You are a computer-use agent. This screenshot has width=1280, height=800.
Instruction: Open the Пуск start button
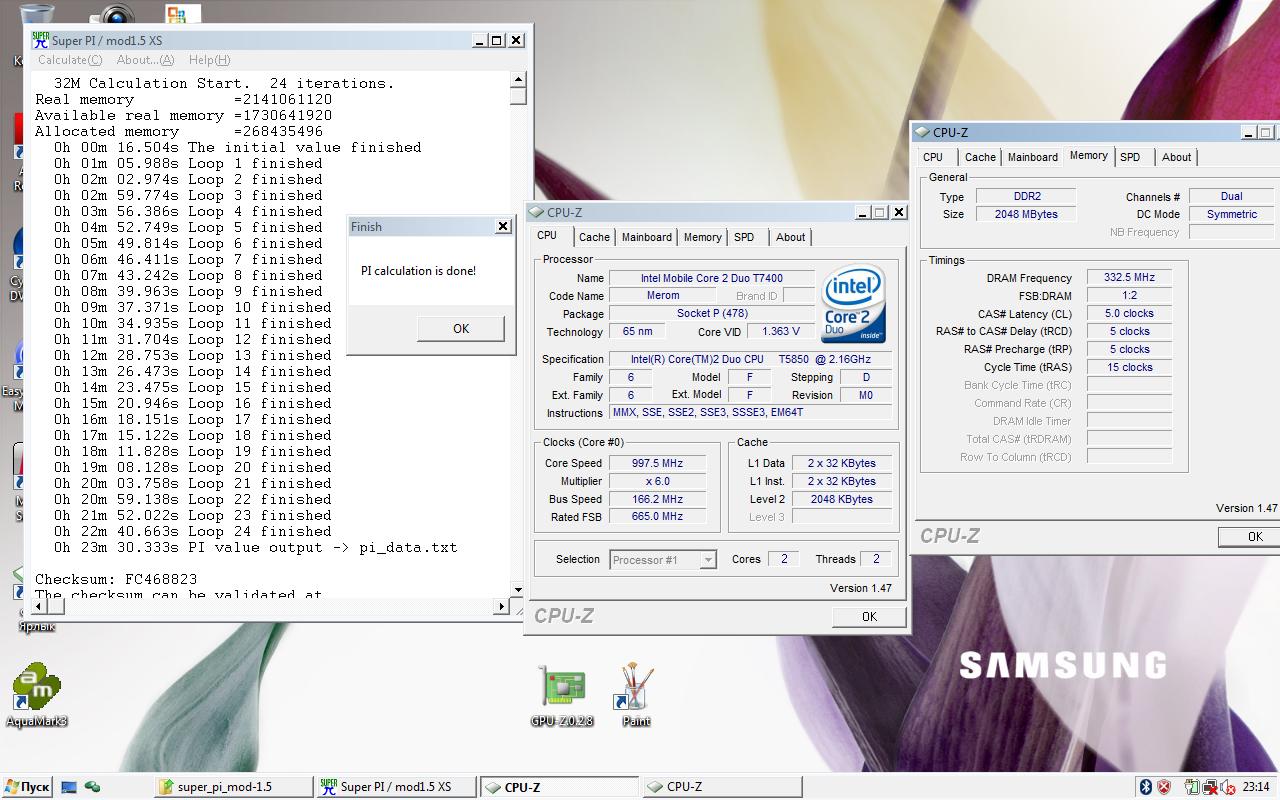[x=27, y=787]
